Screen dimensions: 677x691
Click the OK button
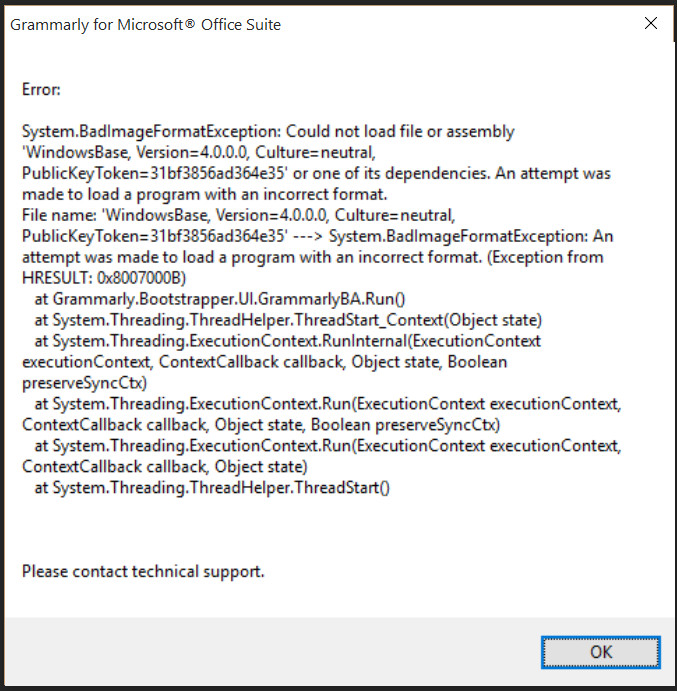601,652
